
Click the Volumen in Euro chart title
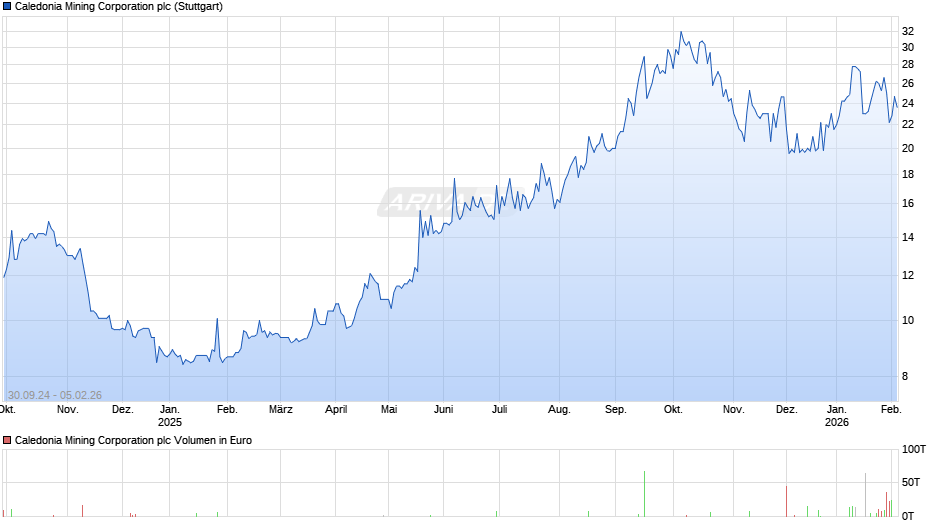[133, 440]
